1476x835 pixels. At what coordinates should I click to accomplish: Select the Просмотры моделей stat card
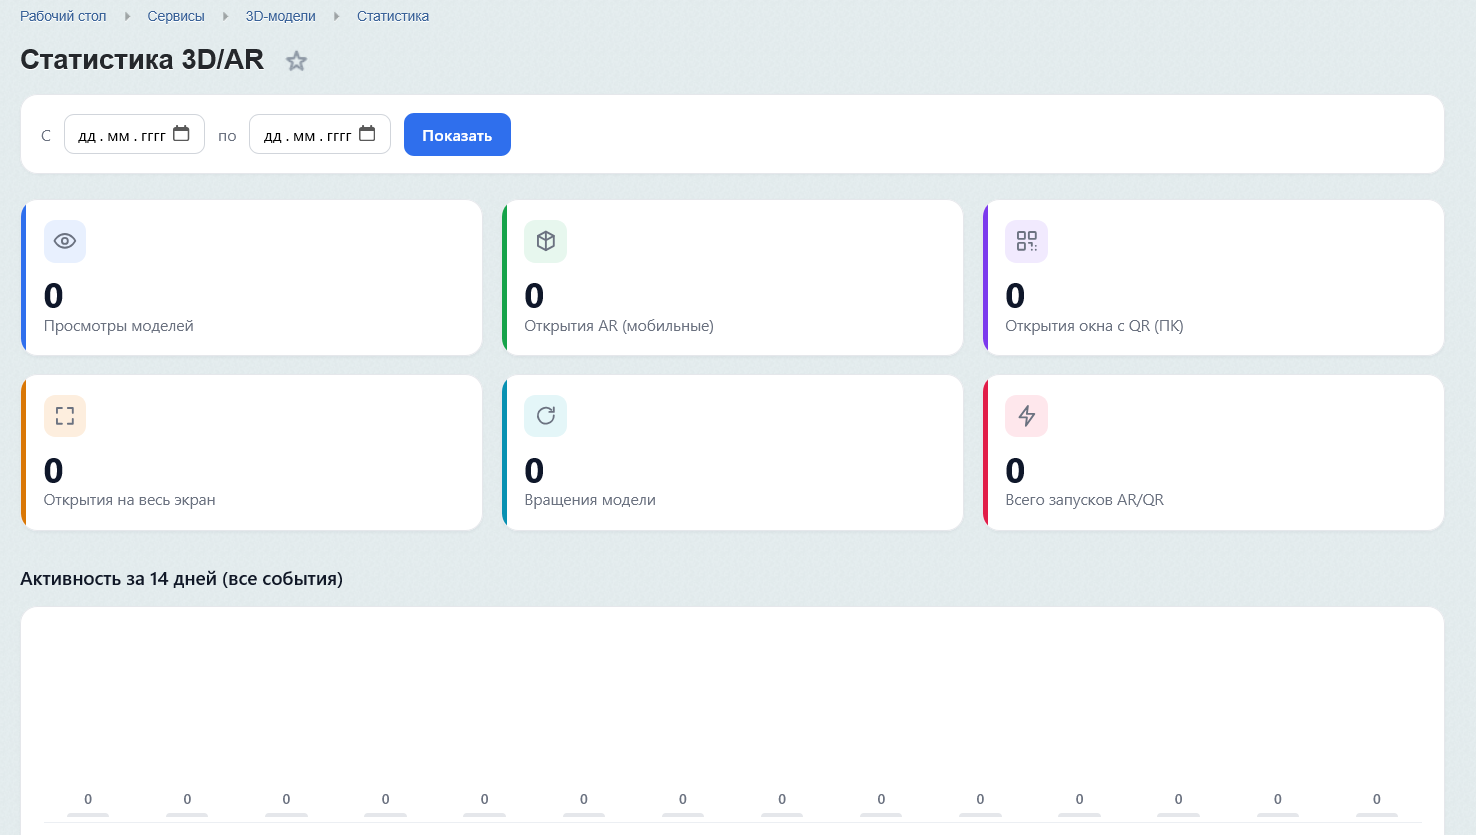tap(251, 277)
